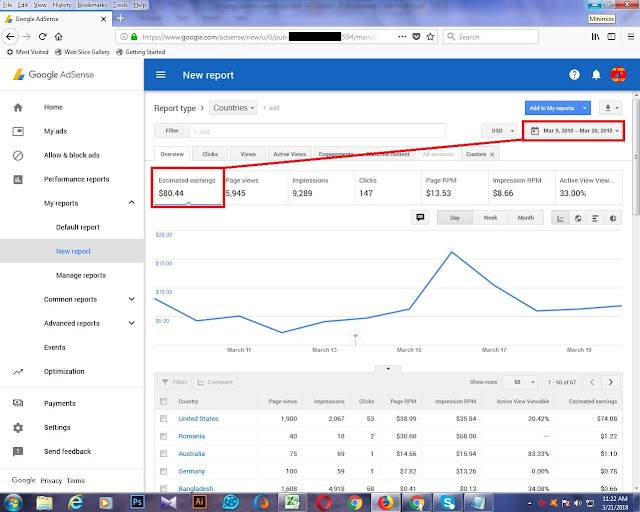
Task: Click the Settings gear icon
Action: click(x=18, y=427)
